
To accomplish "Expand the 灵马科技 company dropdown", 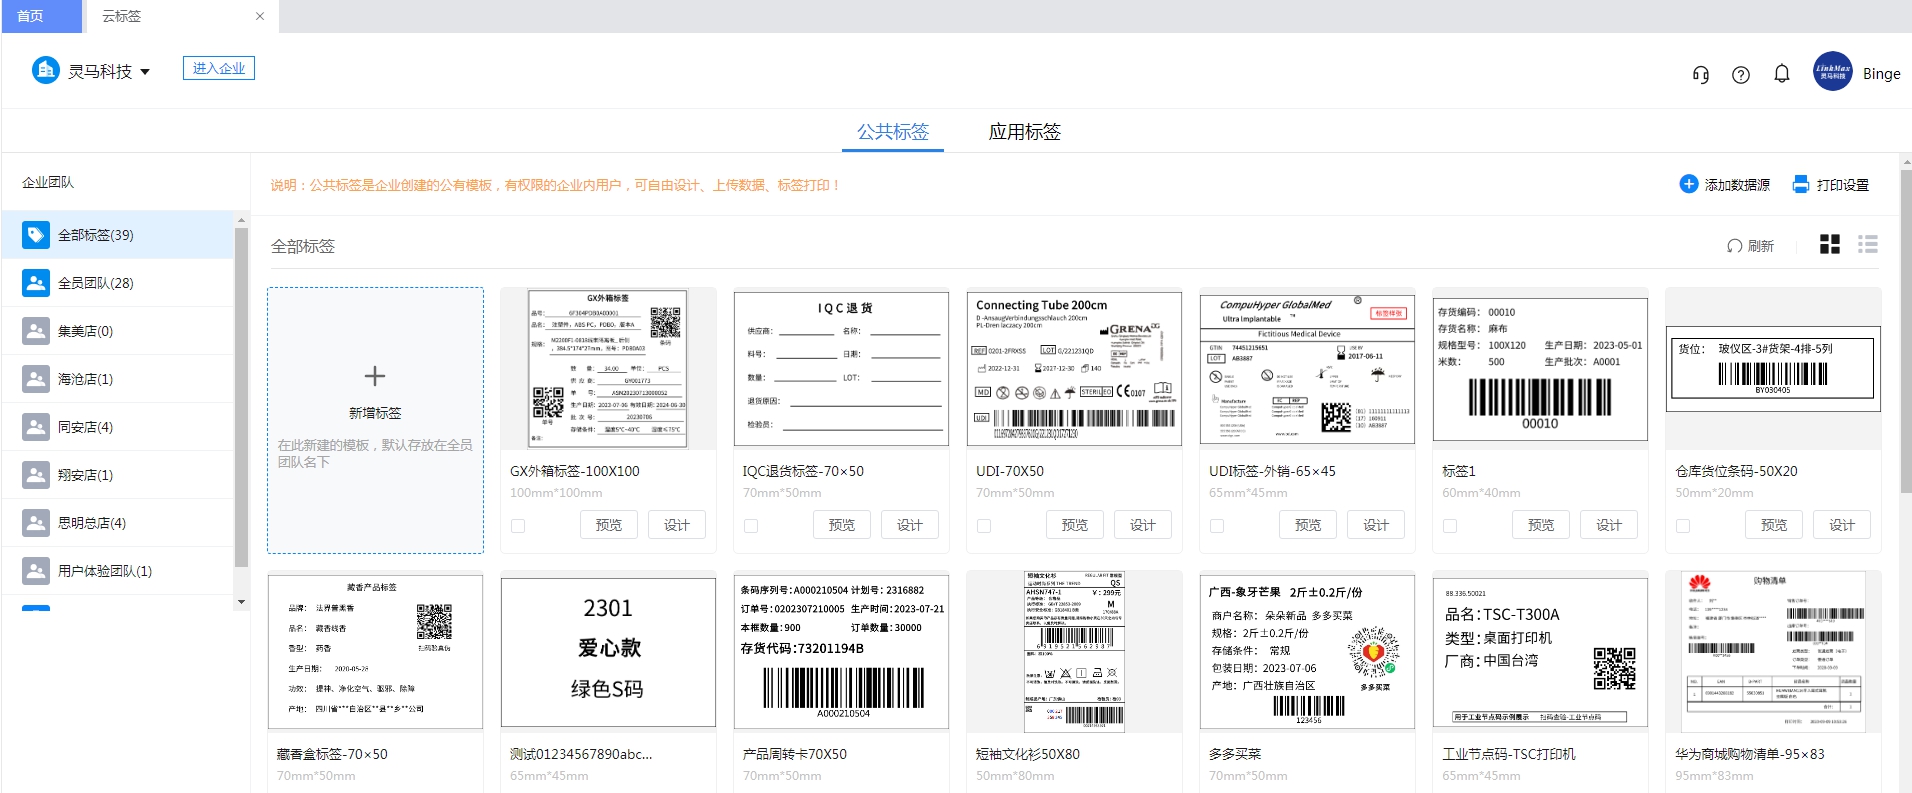I will coord(145,72).
